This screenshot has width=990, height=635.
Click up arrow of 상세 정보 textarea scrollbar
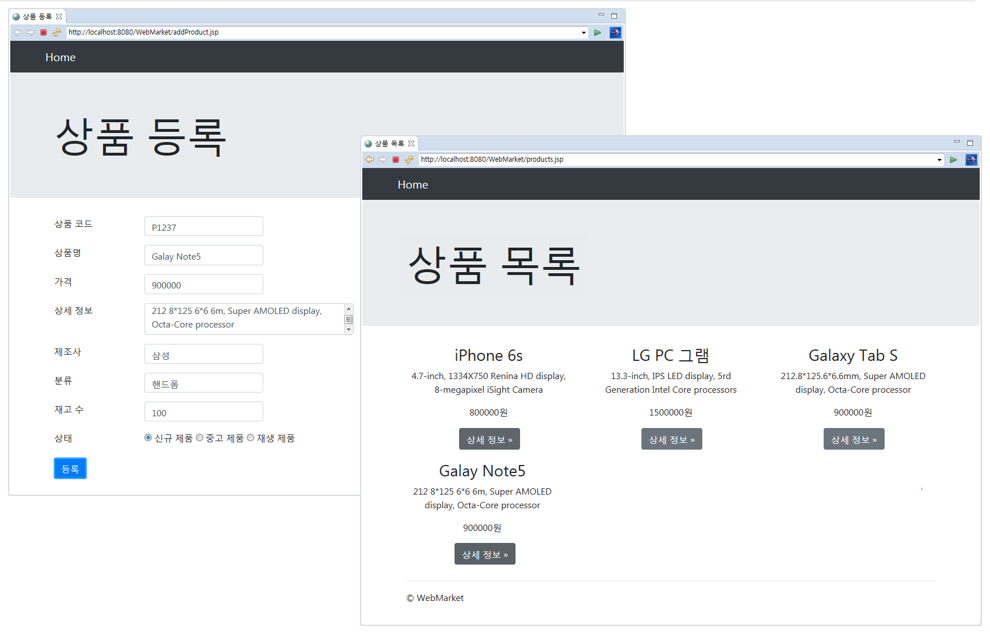click(349, 309)
